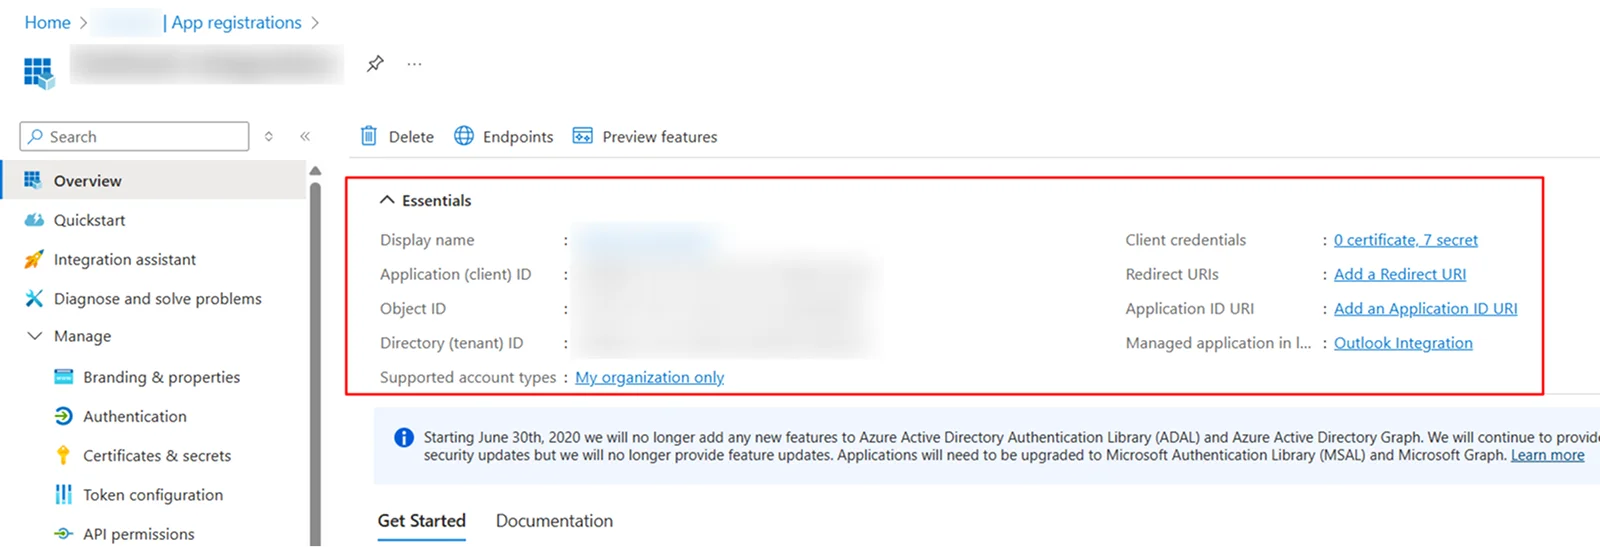This screenshot has height=547, width=1600.
Task: Click the Directory (tenant) ID label
Action: click(451, 343)
